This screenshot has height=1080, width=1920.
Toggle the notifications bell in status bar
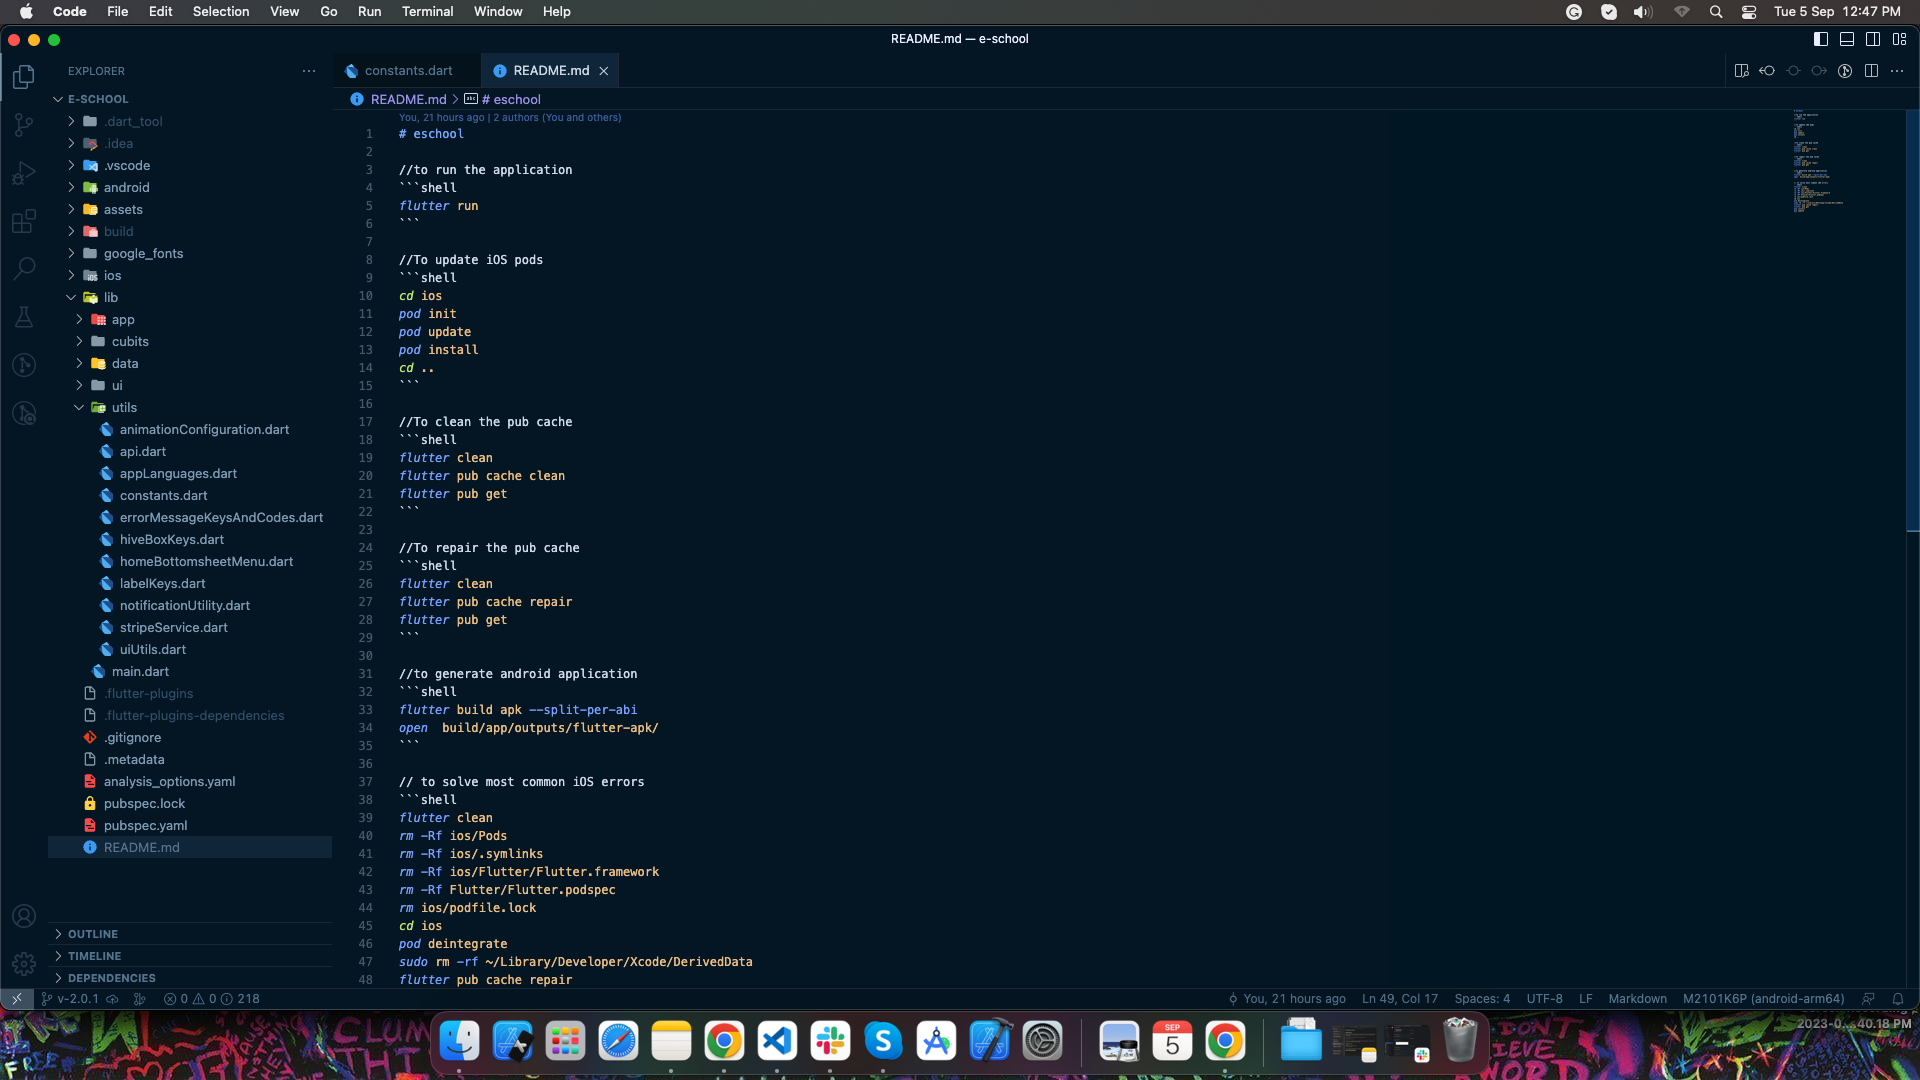(1897, 999)
